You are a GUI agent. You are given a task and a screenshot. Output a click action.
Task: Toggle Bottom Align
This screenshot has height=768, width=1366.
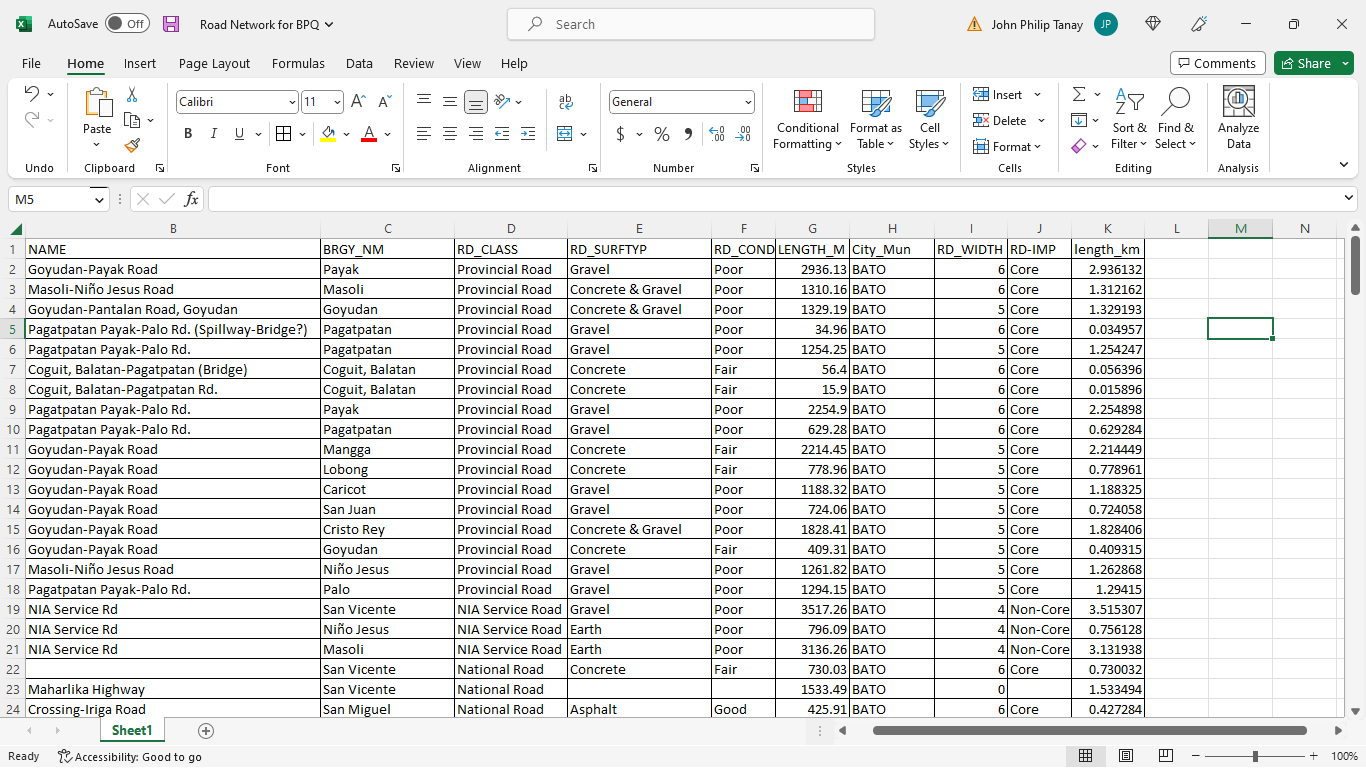(x=476, y=101)
